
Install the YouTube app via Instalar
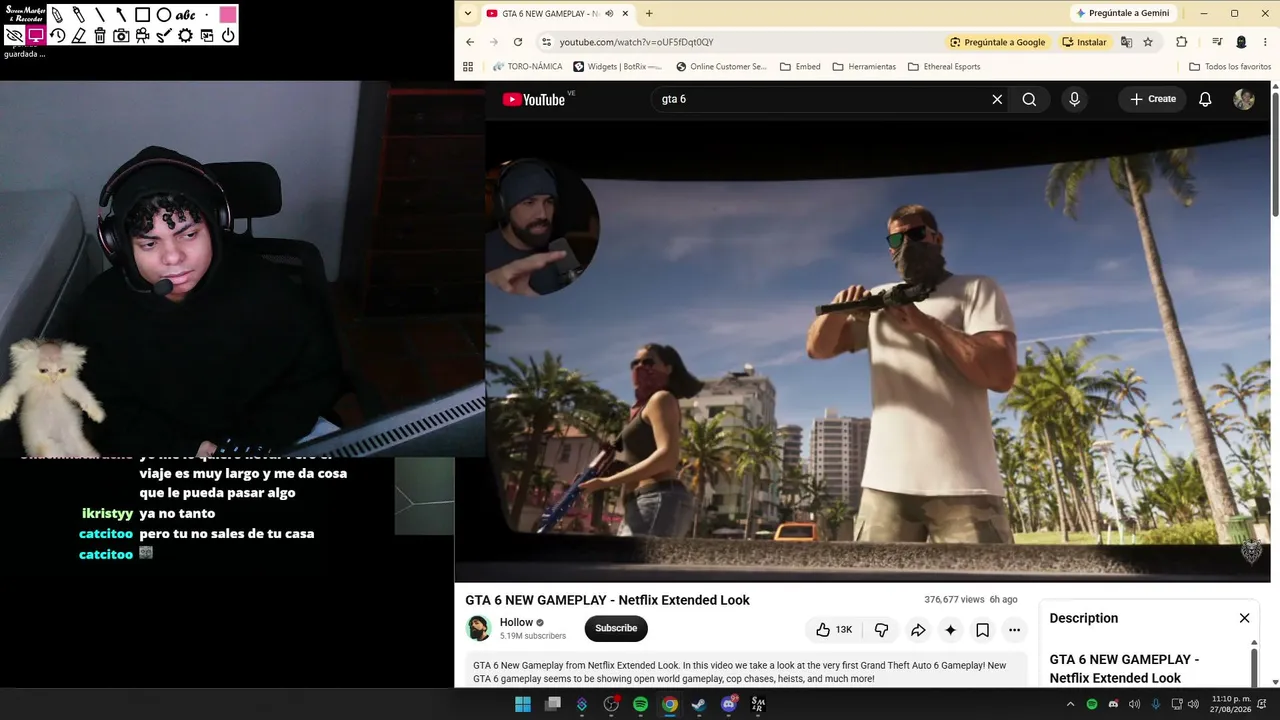point(1085,42)
